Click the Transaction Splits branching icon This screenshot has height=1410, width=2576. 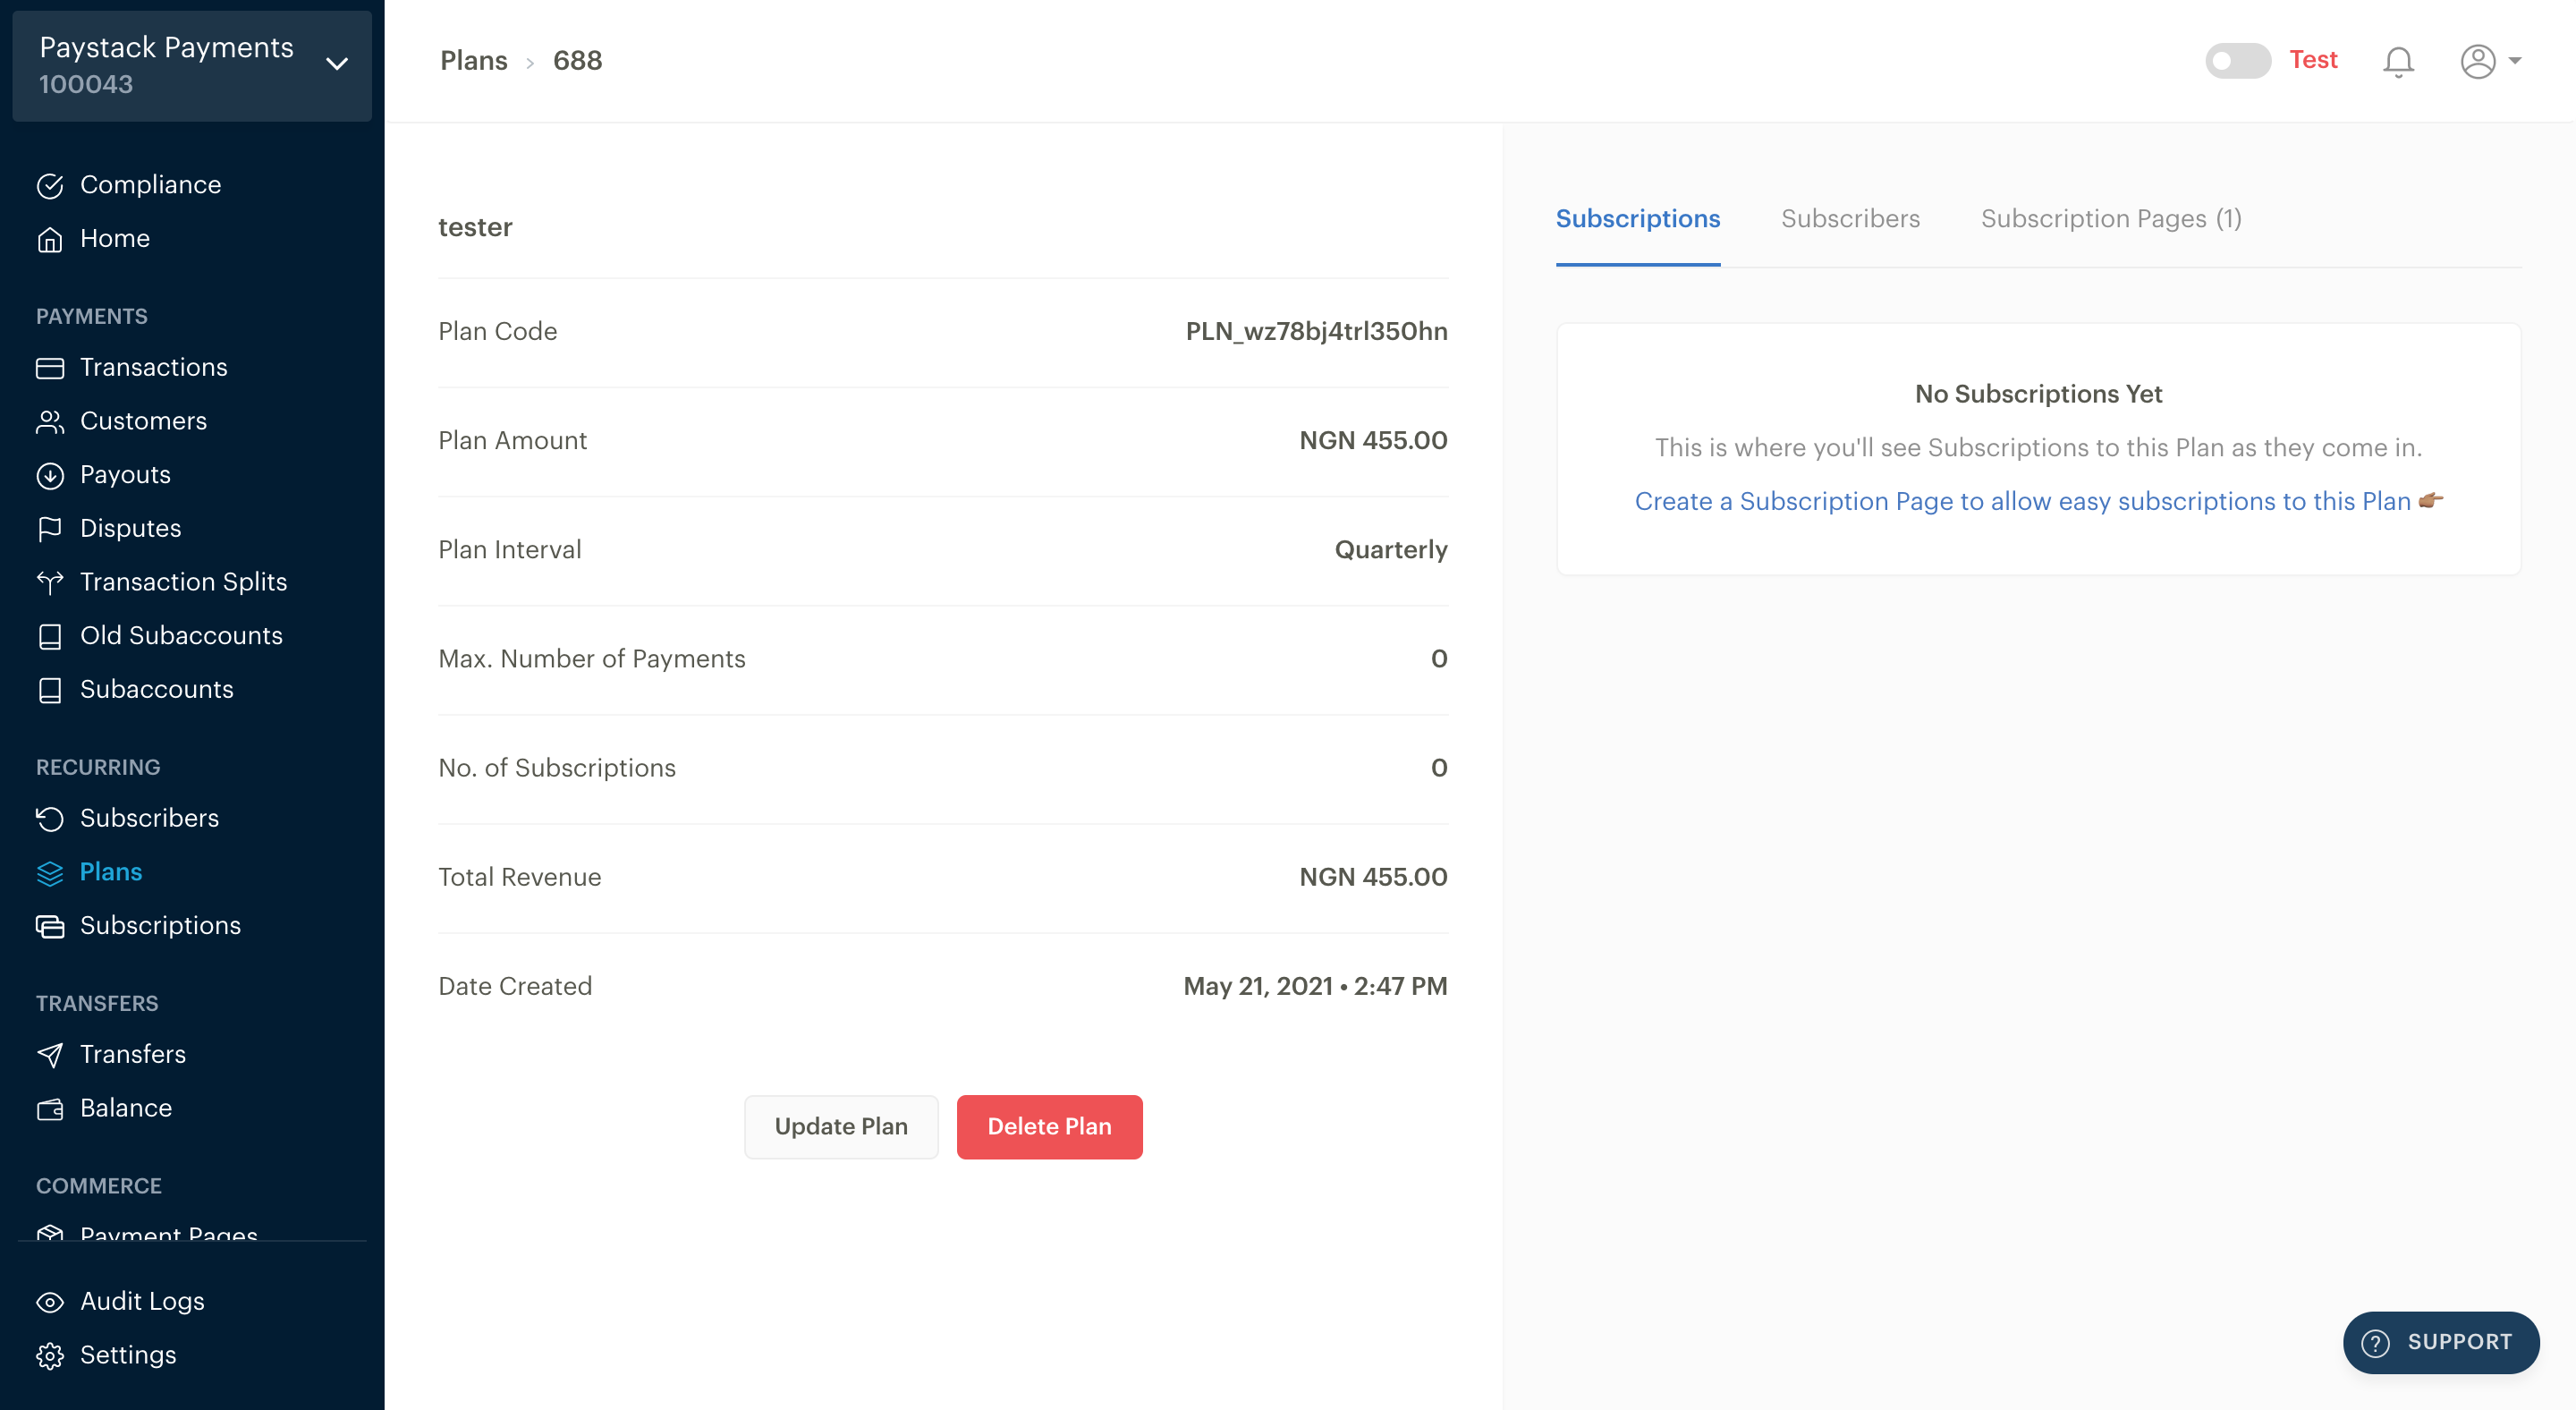50,583
